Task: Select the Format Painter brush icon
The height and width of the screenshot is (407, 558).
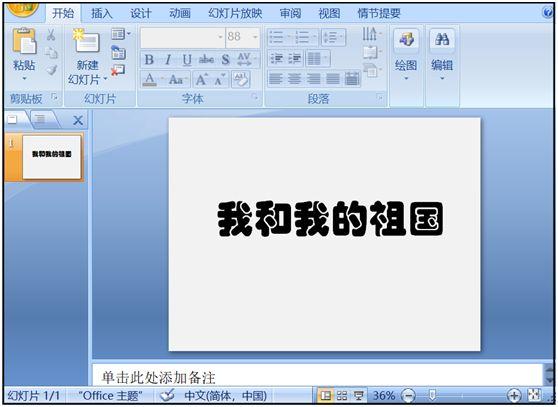Action: (52, 69)
